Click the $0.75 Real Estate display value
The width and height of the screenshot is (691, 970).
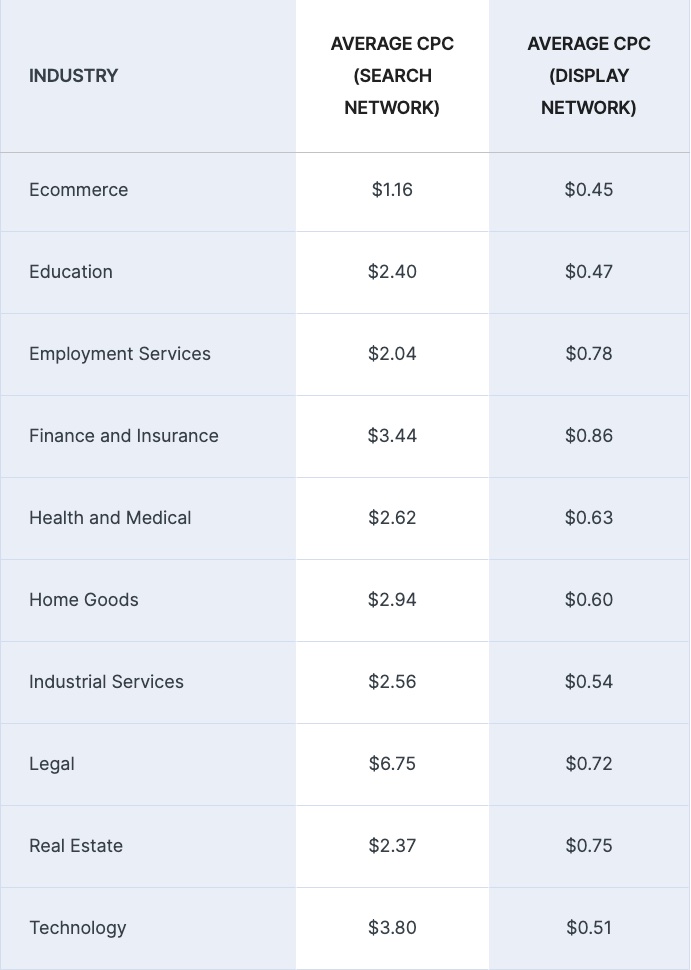[589, 846]
